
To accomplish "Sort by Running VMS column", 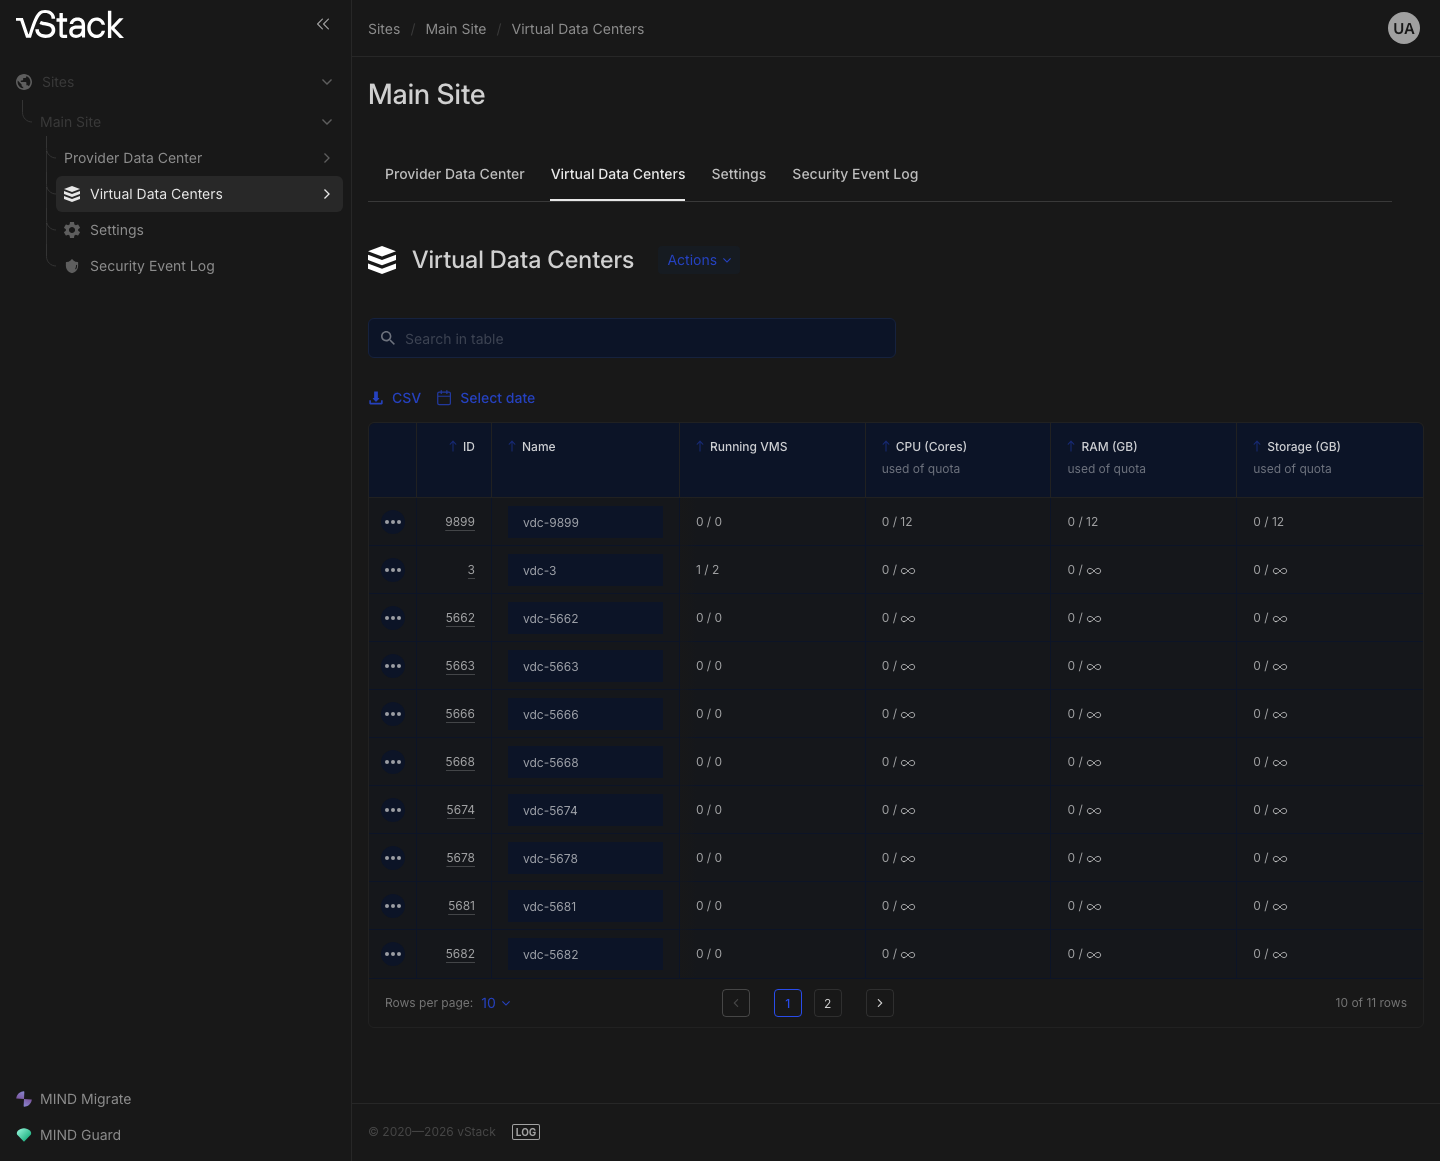I will [742, 447].
